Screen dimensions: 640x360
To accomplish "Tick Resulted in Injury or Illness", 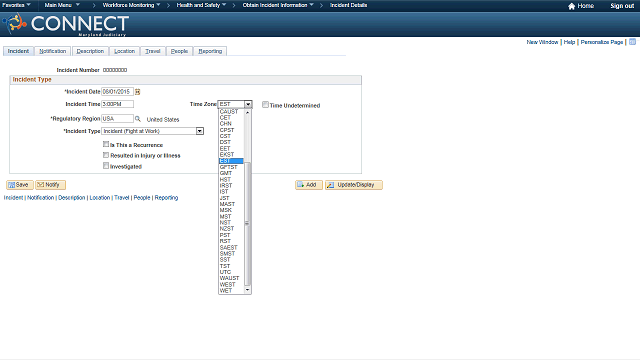I will (106, 155).
